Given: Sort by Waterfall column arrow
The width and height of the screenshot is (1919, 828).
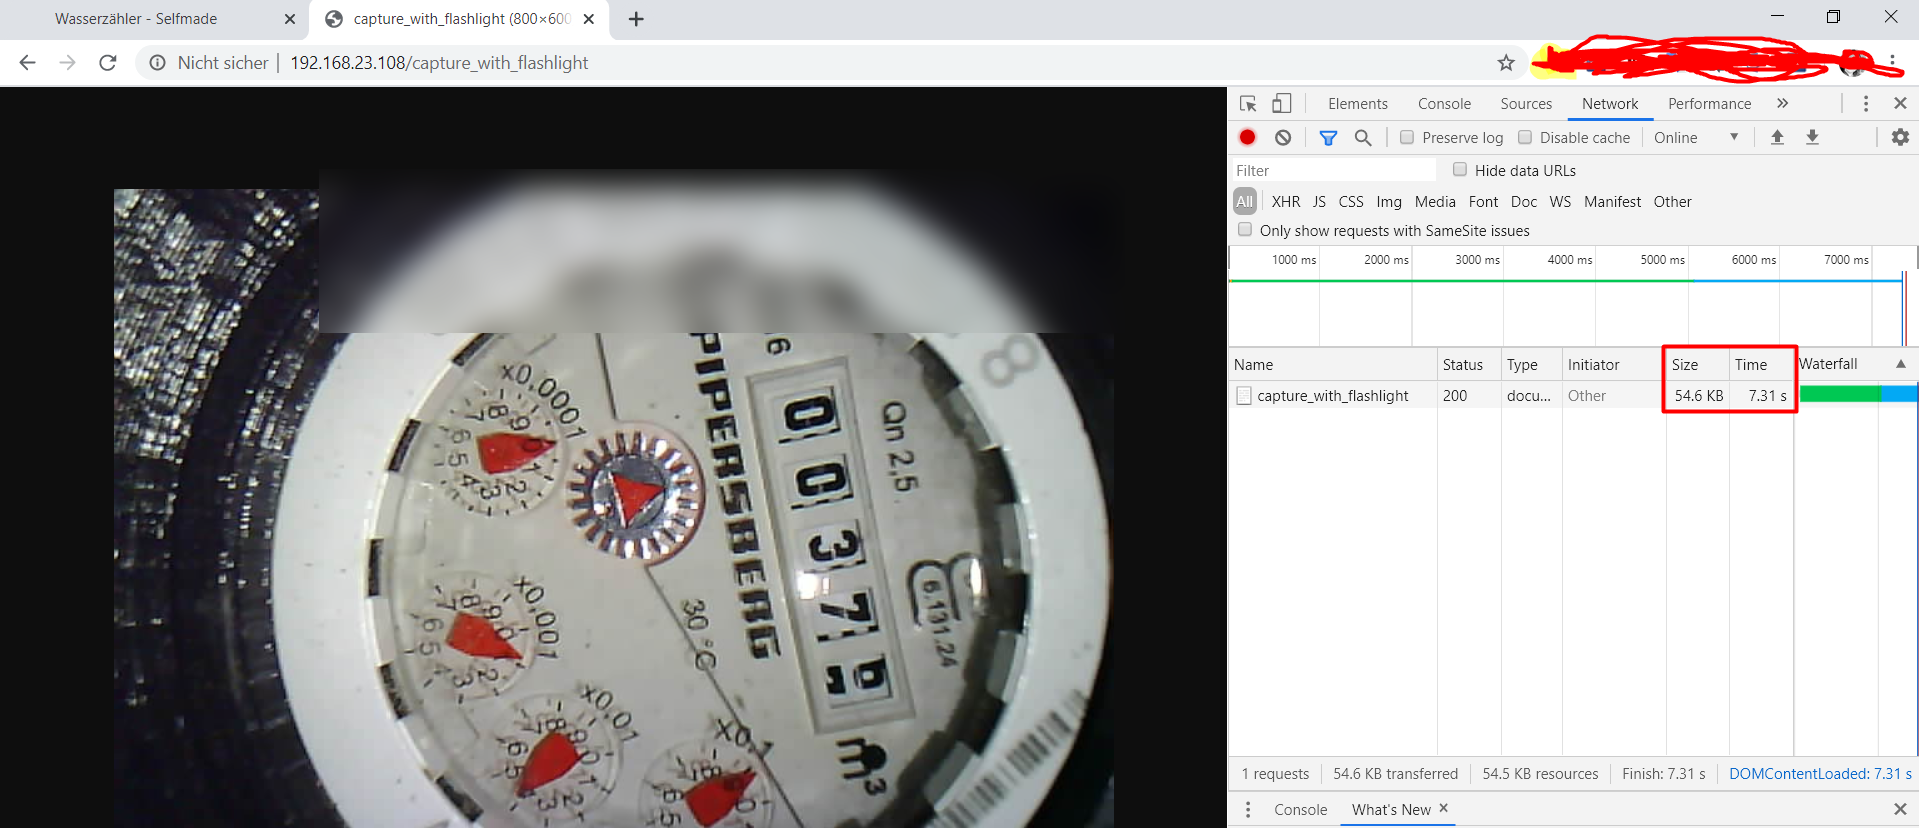Looking at the screenshot, I should (x=1901, y=364).
